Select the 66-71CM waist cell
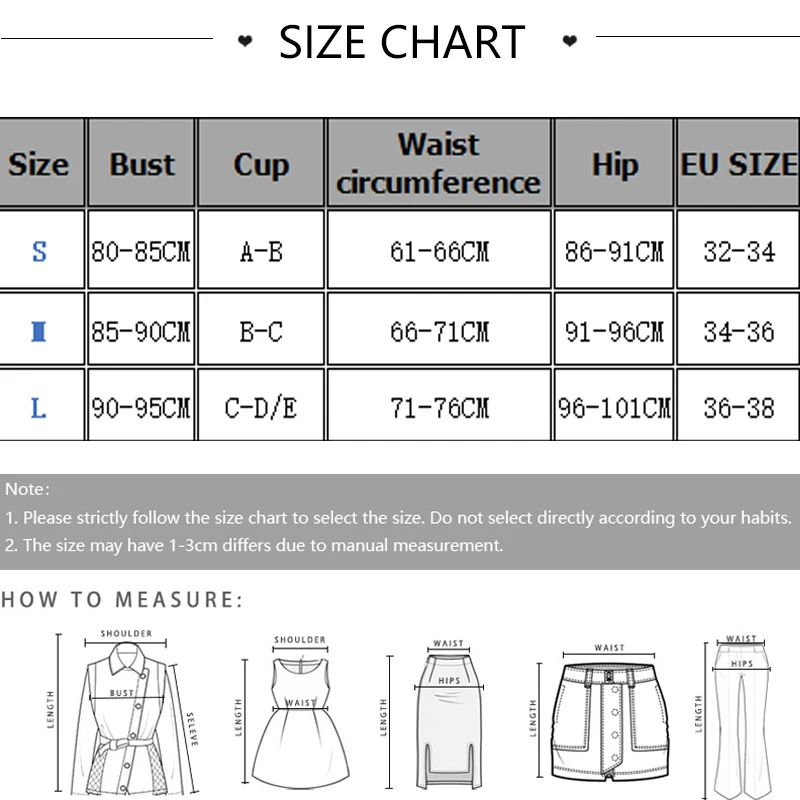 (x=439, y=331)
